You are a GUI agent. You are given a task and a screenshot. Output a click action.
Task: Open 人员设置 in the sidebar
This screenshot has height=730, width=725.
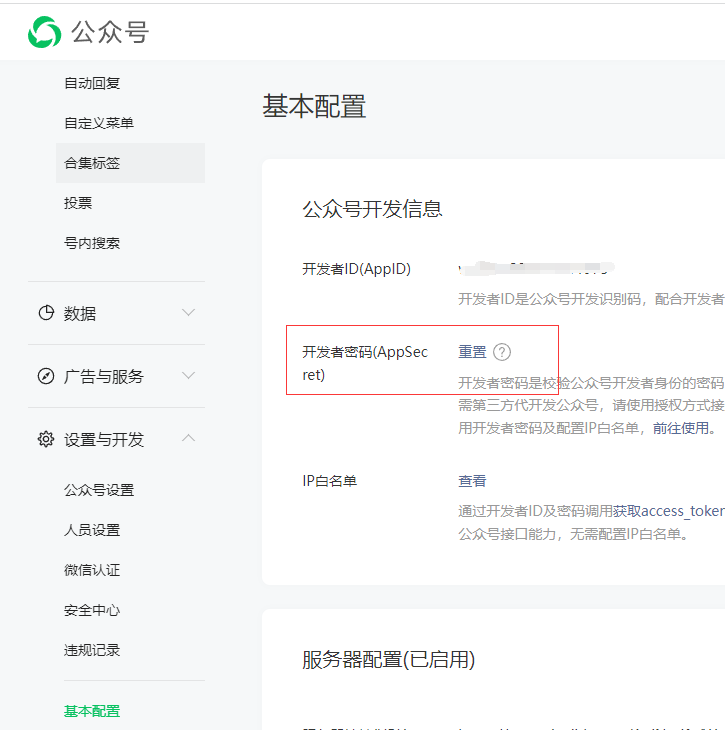click(92, 530)
